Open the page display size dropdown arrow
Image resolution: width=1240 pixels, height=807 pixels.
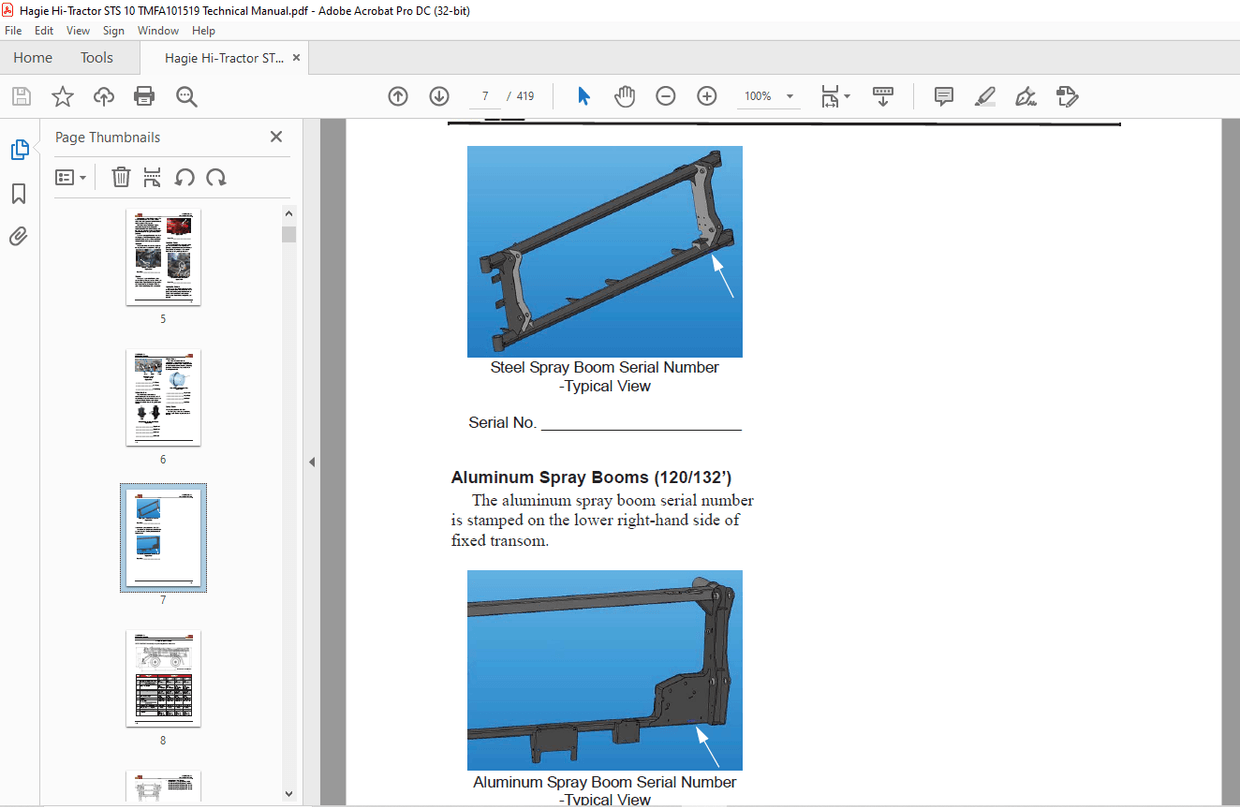tap(847, 96)
